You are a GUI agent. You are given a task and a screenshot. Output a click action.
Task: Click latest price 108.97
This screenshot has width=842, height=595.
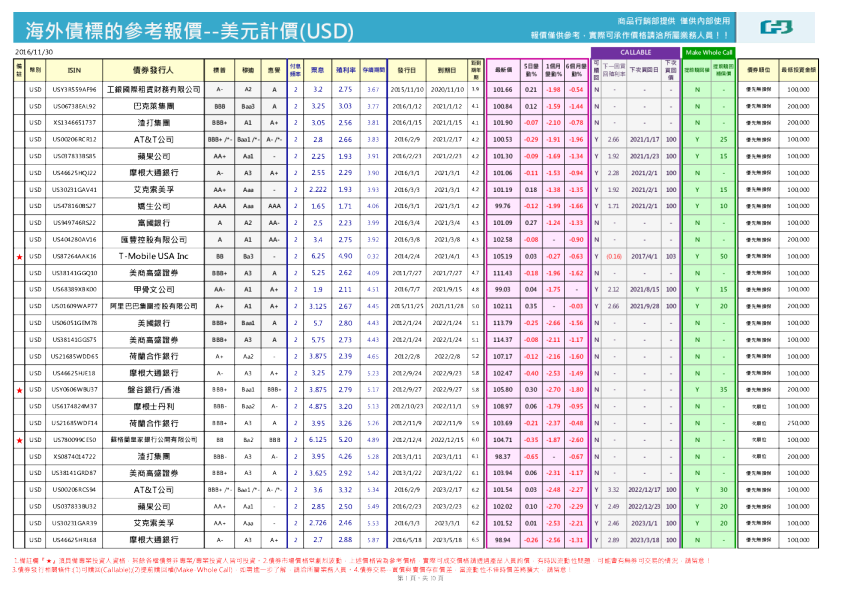tap(503, 407)
